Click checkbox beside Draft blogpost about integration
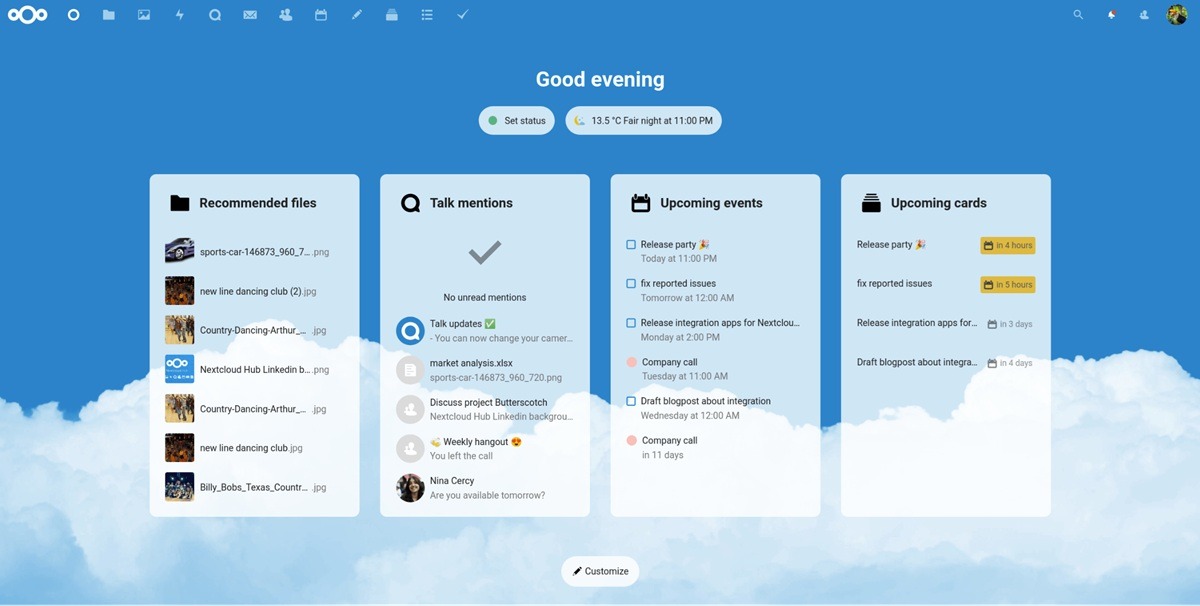1200x606 pixels. coord(631,402)
